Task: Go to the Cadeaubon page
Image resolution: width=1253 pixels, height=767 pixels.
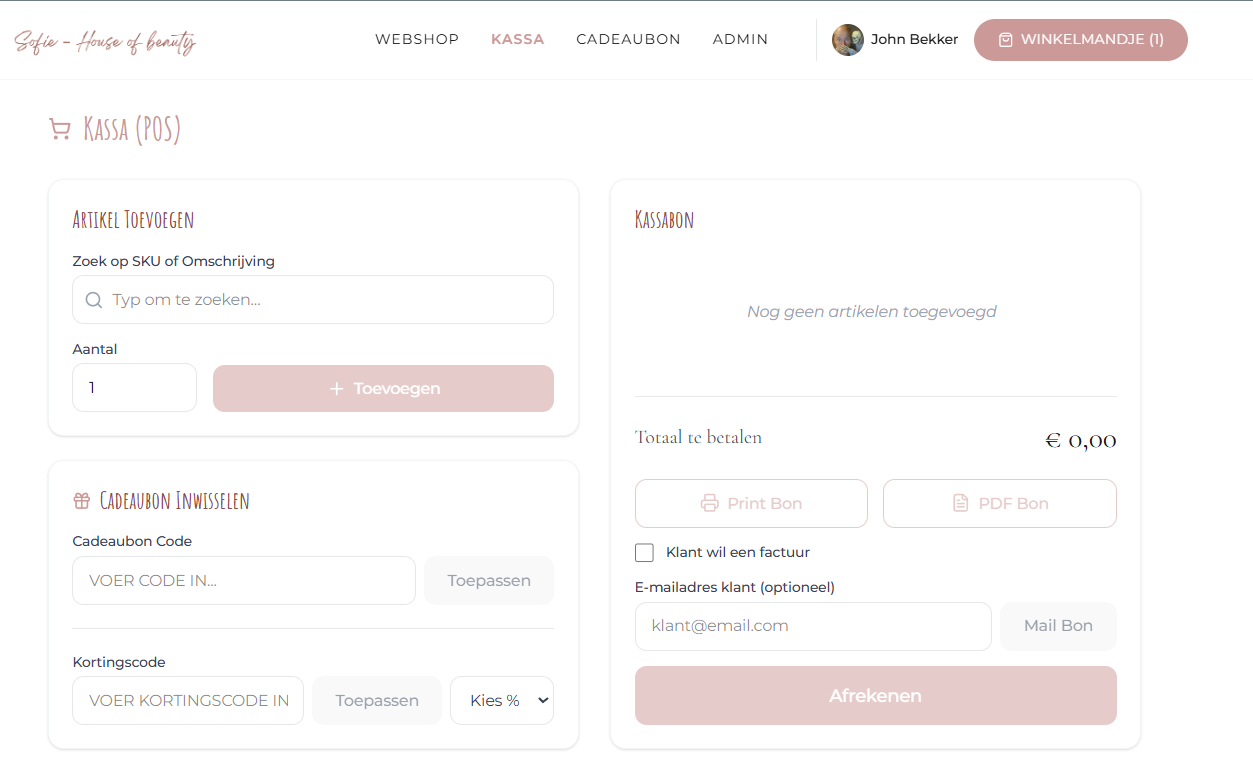Action: [x=628, y=40]
